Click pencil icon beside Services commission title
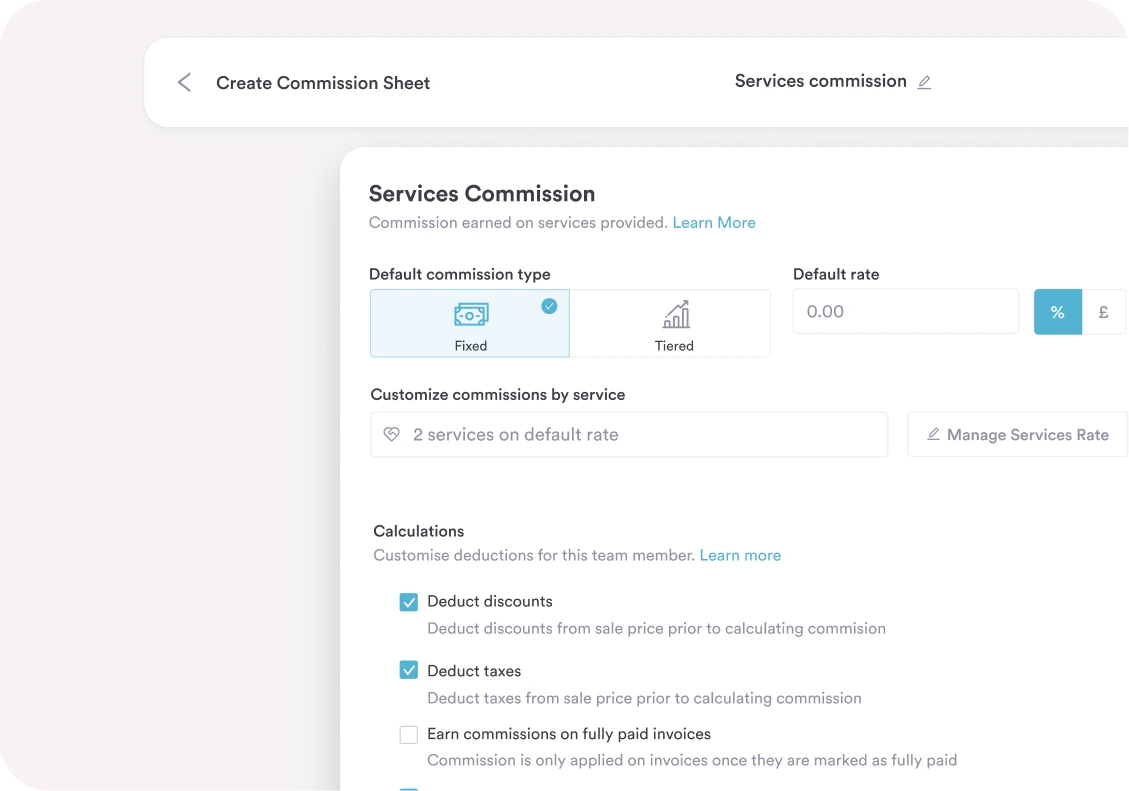The height and width of the screenshot is (791, 1129). click(x=924, y=83)
